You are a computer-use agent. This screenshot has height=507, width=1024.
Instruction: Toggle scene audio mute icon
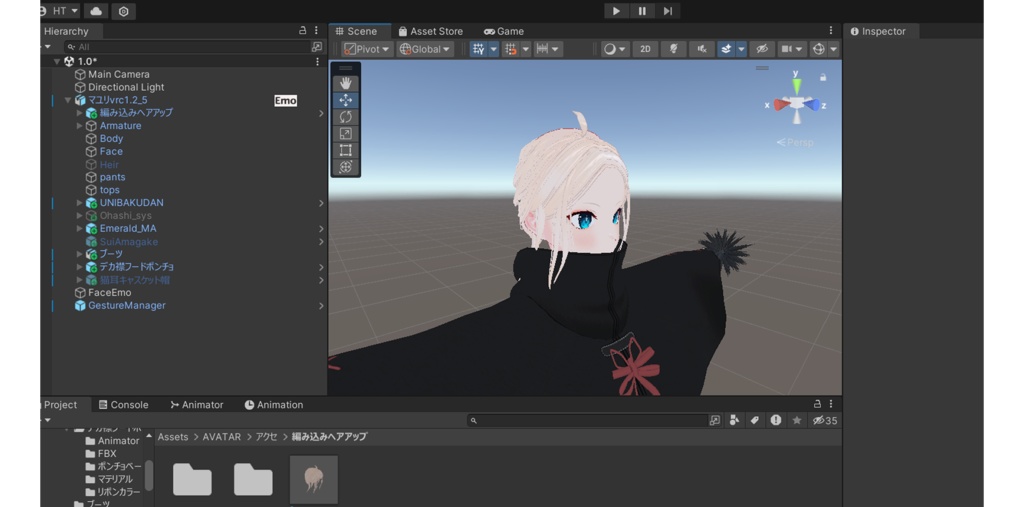click(x=701, y=49)
